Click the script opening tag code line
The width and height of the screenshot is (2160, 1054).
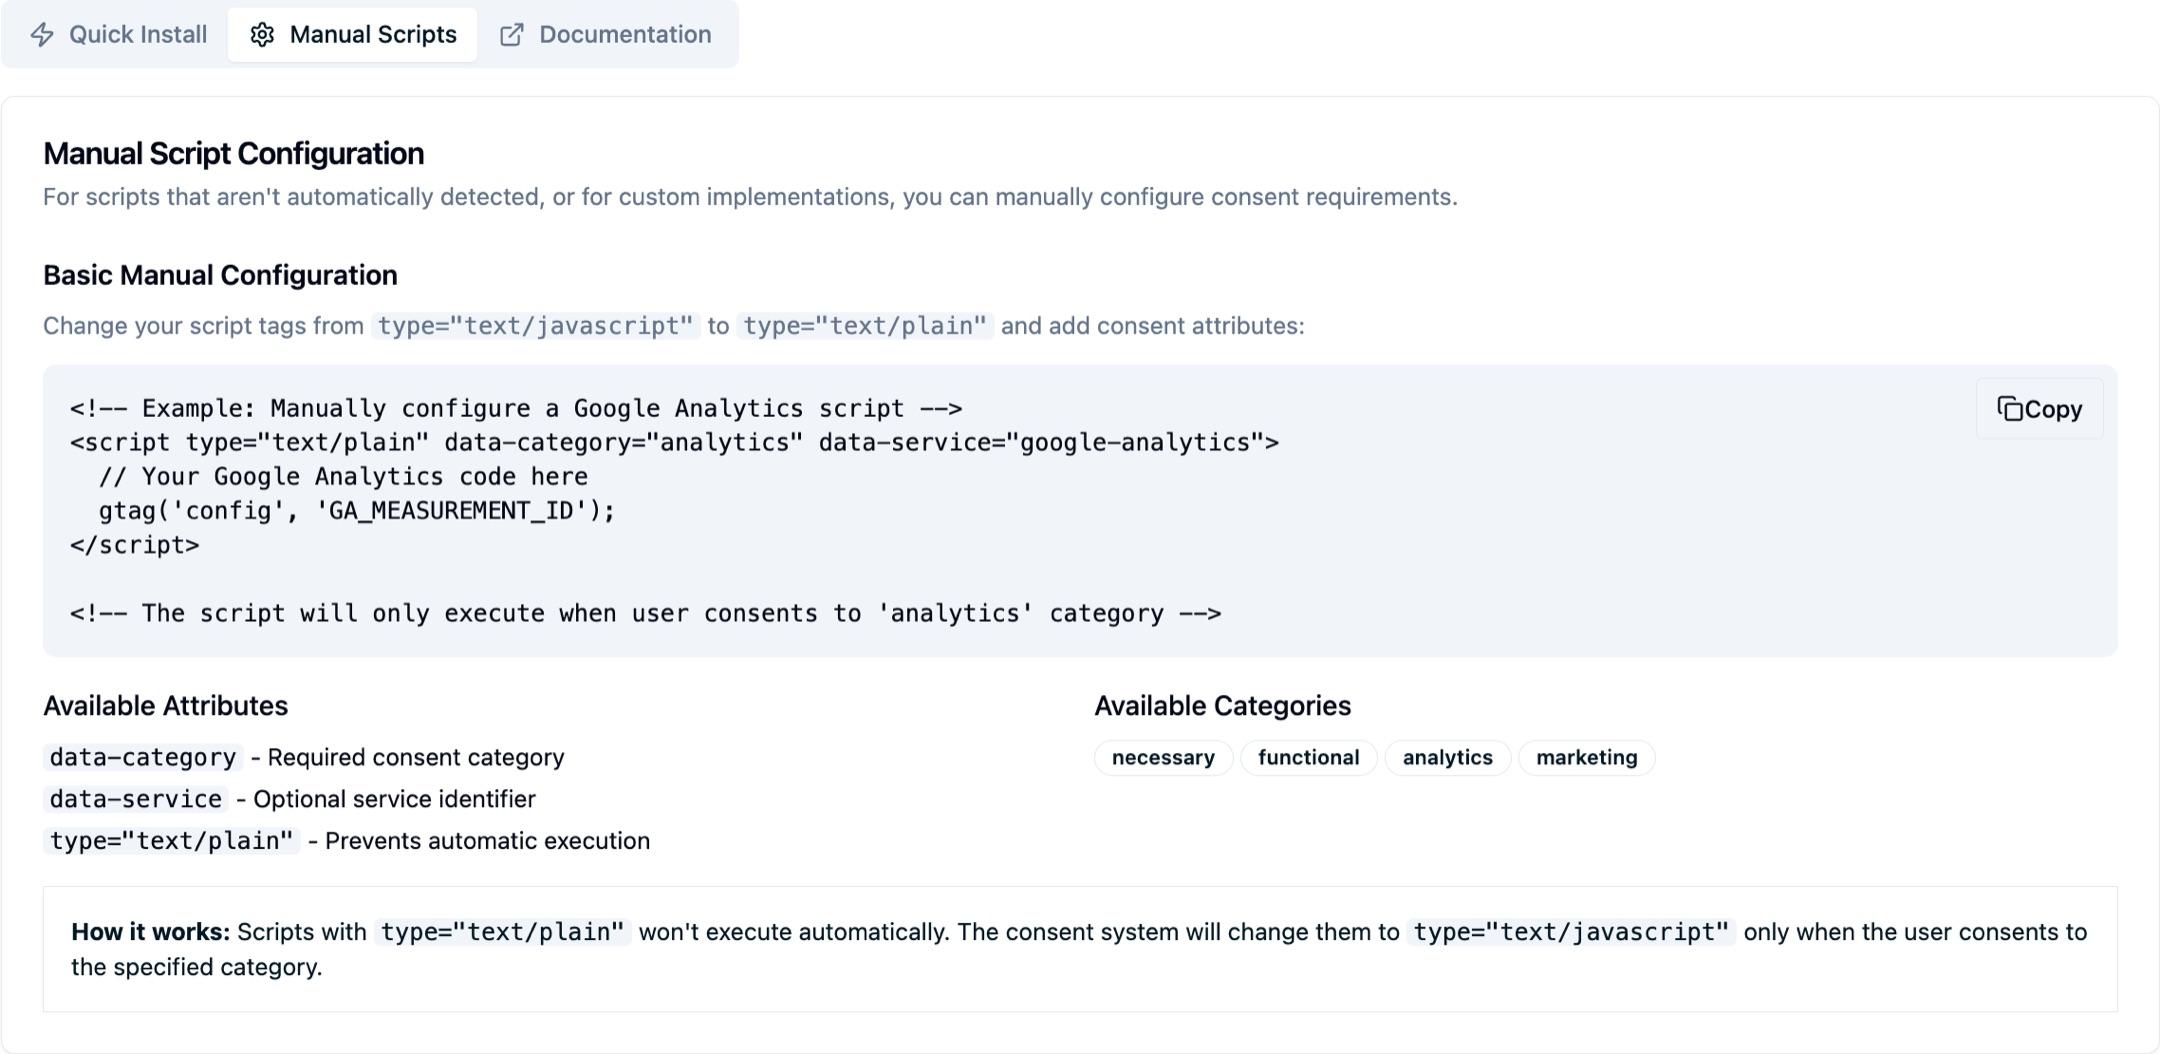pyautogui.click(x=674, y=442)
